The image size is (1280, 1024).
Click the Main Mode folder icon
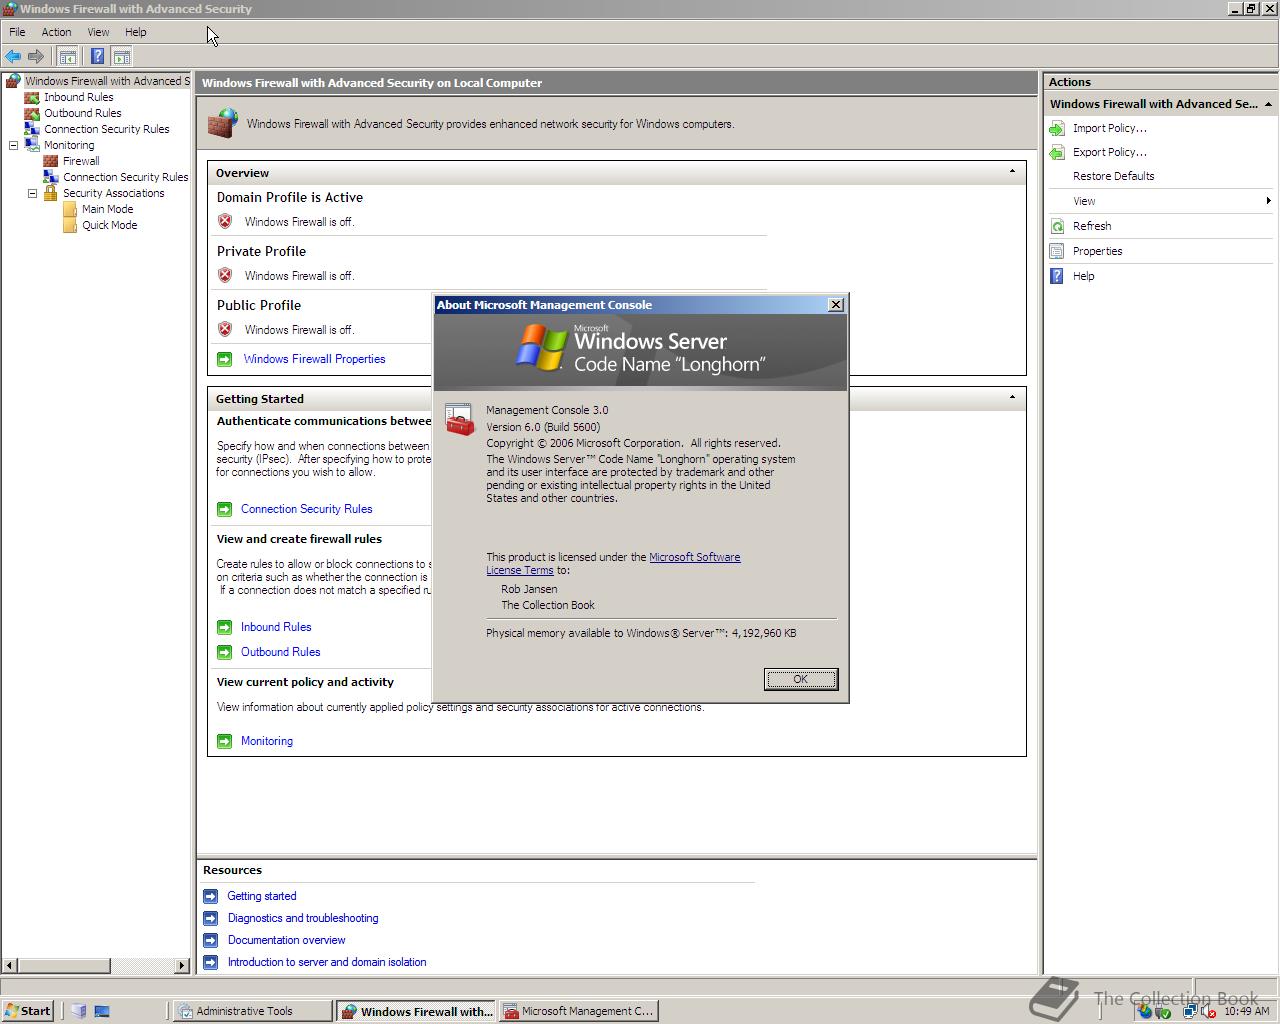point(70,209)
